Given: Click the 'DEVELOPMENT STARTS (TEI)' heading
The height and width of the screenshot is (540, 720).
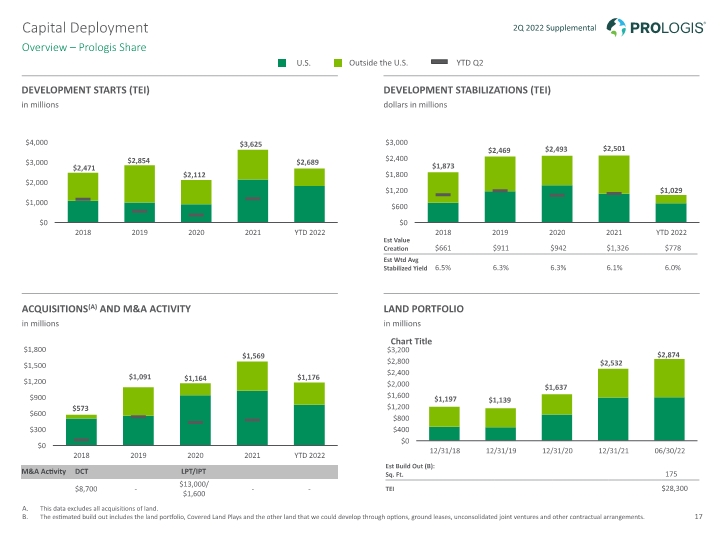Looking at the screenshot, I should pyautogui.click(x=85, y=90).
